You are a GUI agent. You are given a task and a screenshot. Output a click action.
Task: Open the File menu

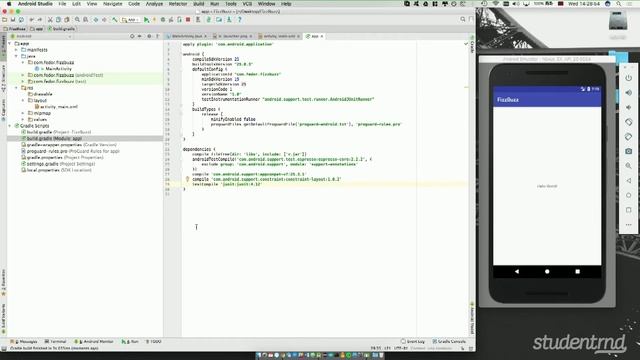pos(62,4)
